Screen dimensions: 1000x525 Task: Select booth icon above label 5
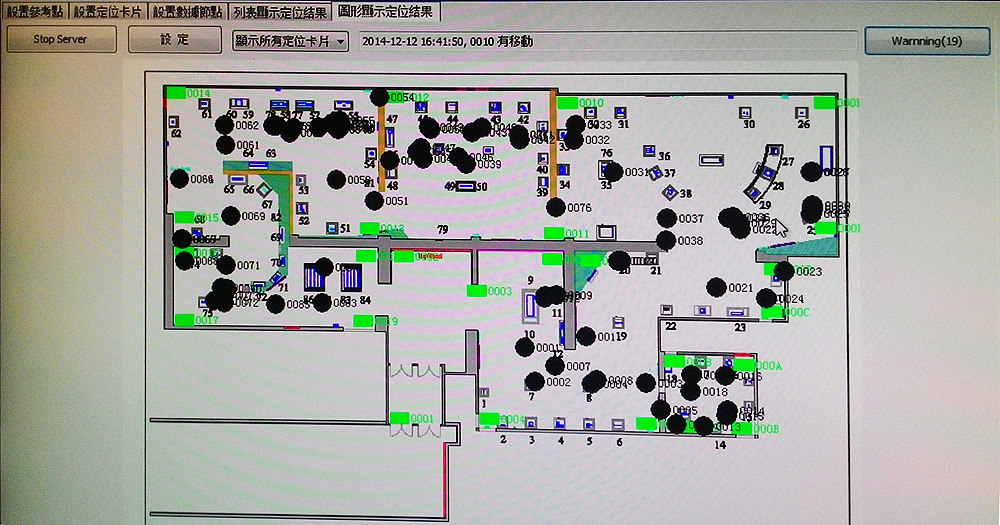[589, 424]
